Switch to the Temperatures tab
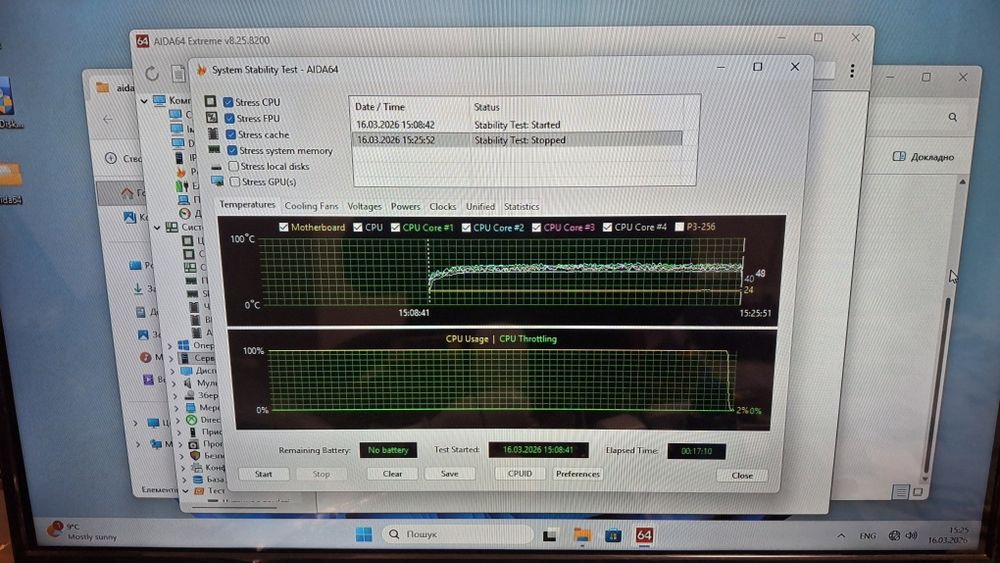Screen dimensions: 1000x563 click(247, 205)
